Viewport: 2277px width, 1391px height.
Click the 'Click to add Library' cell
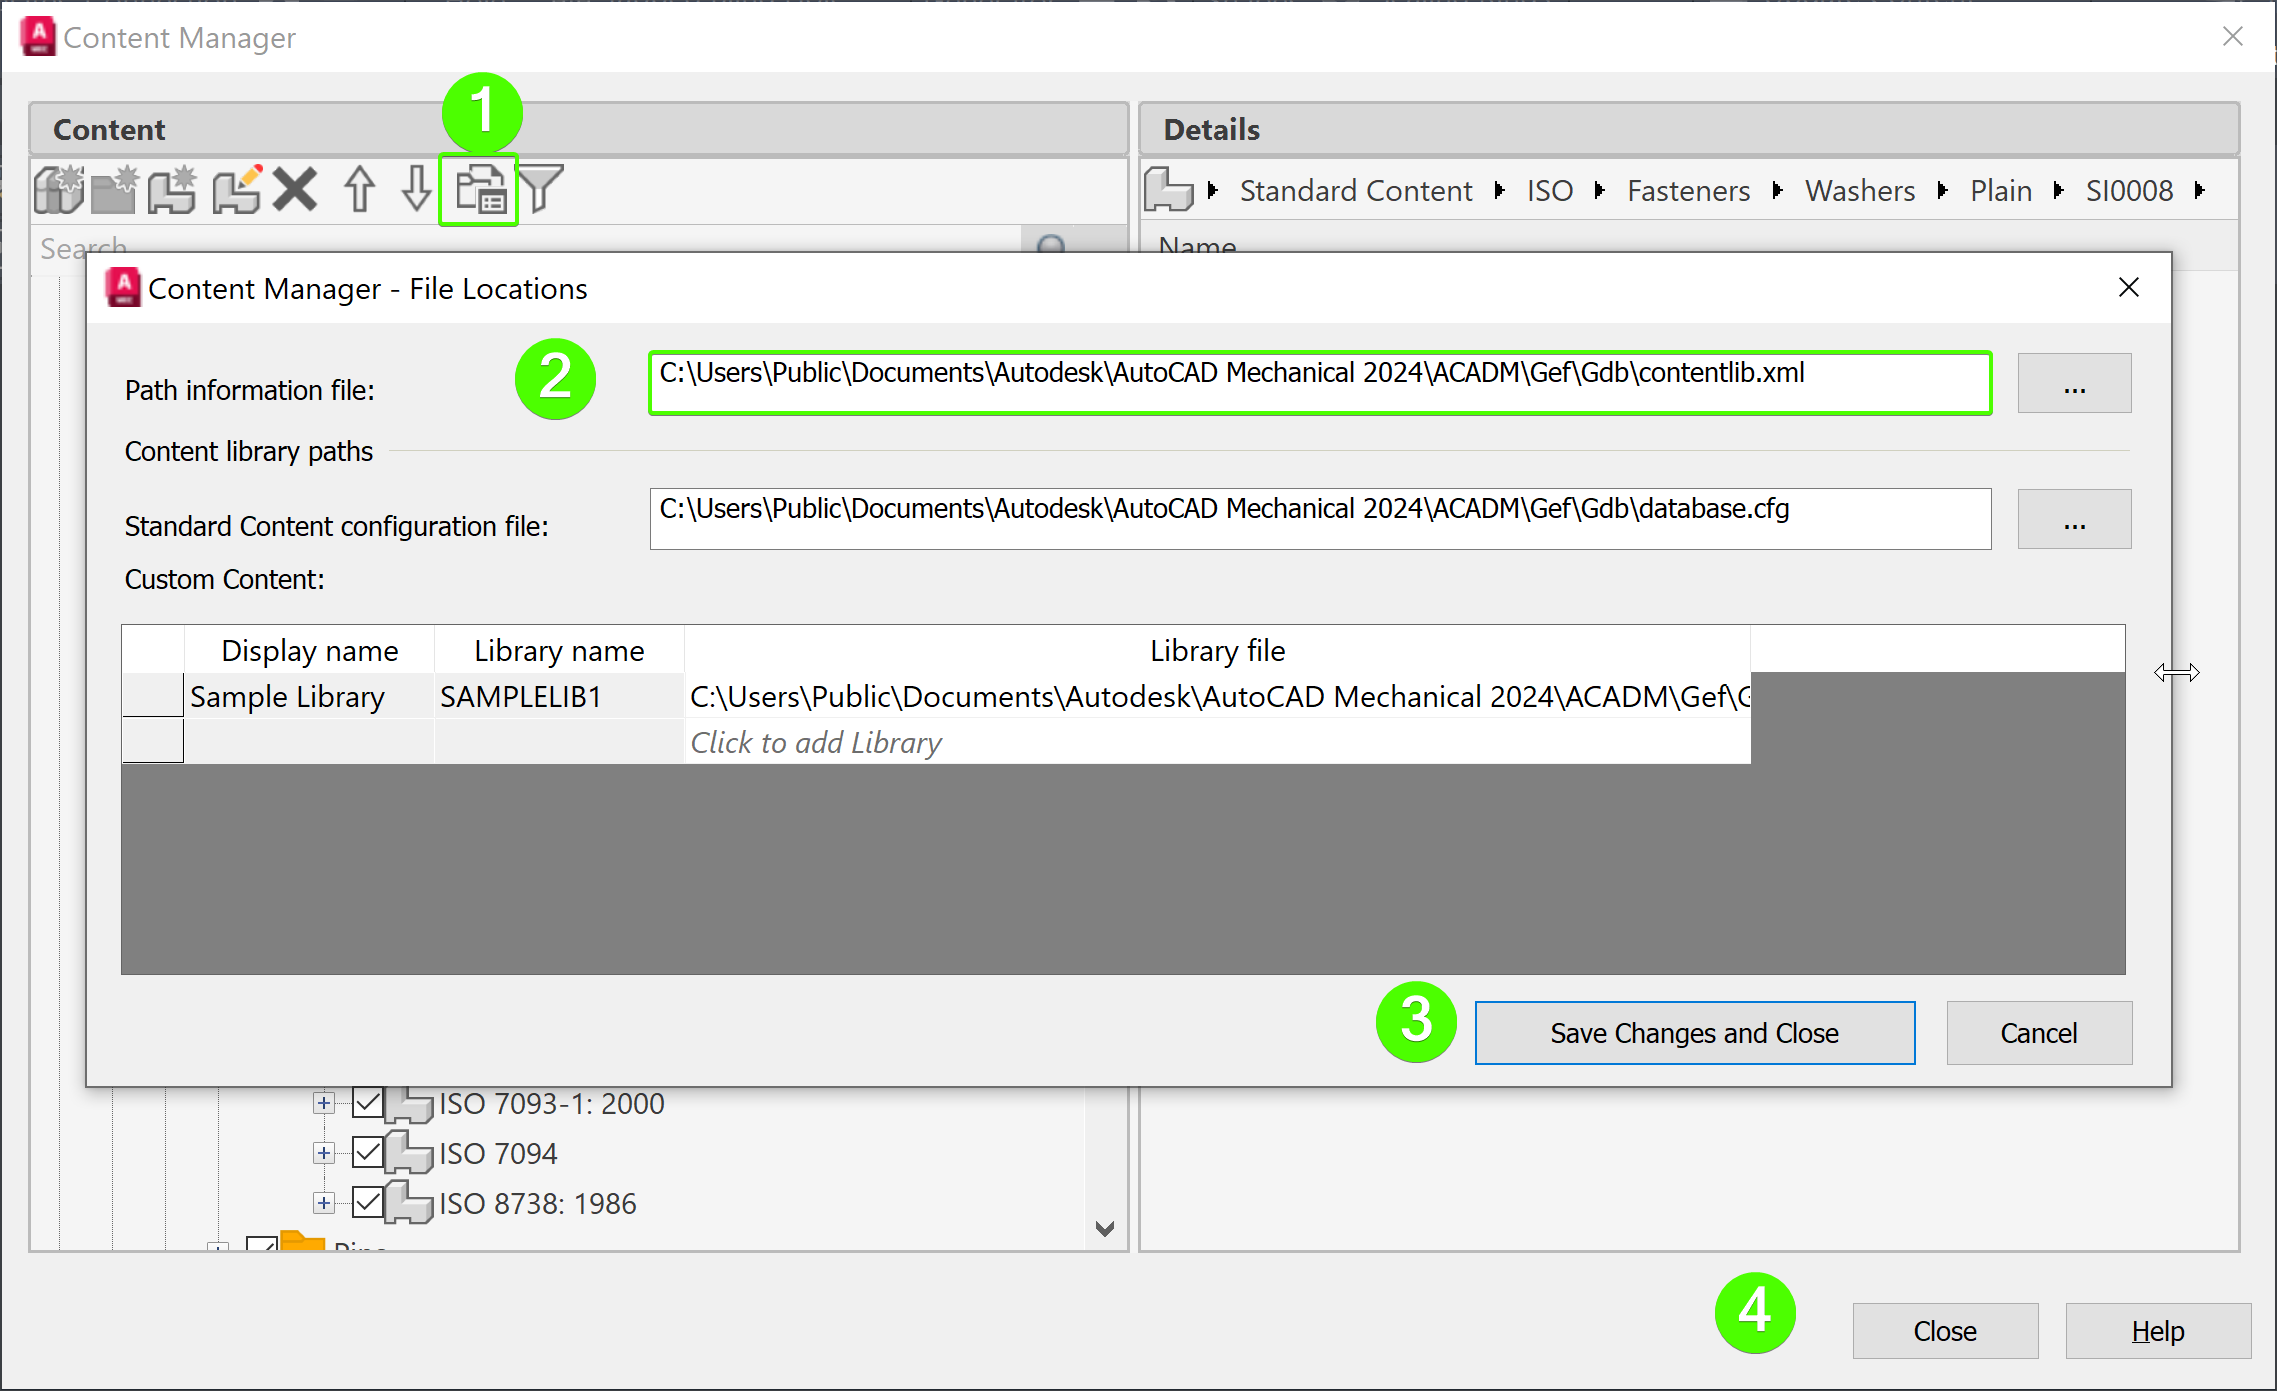816,743
